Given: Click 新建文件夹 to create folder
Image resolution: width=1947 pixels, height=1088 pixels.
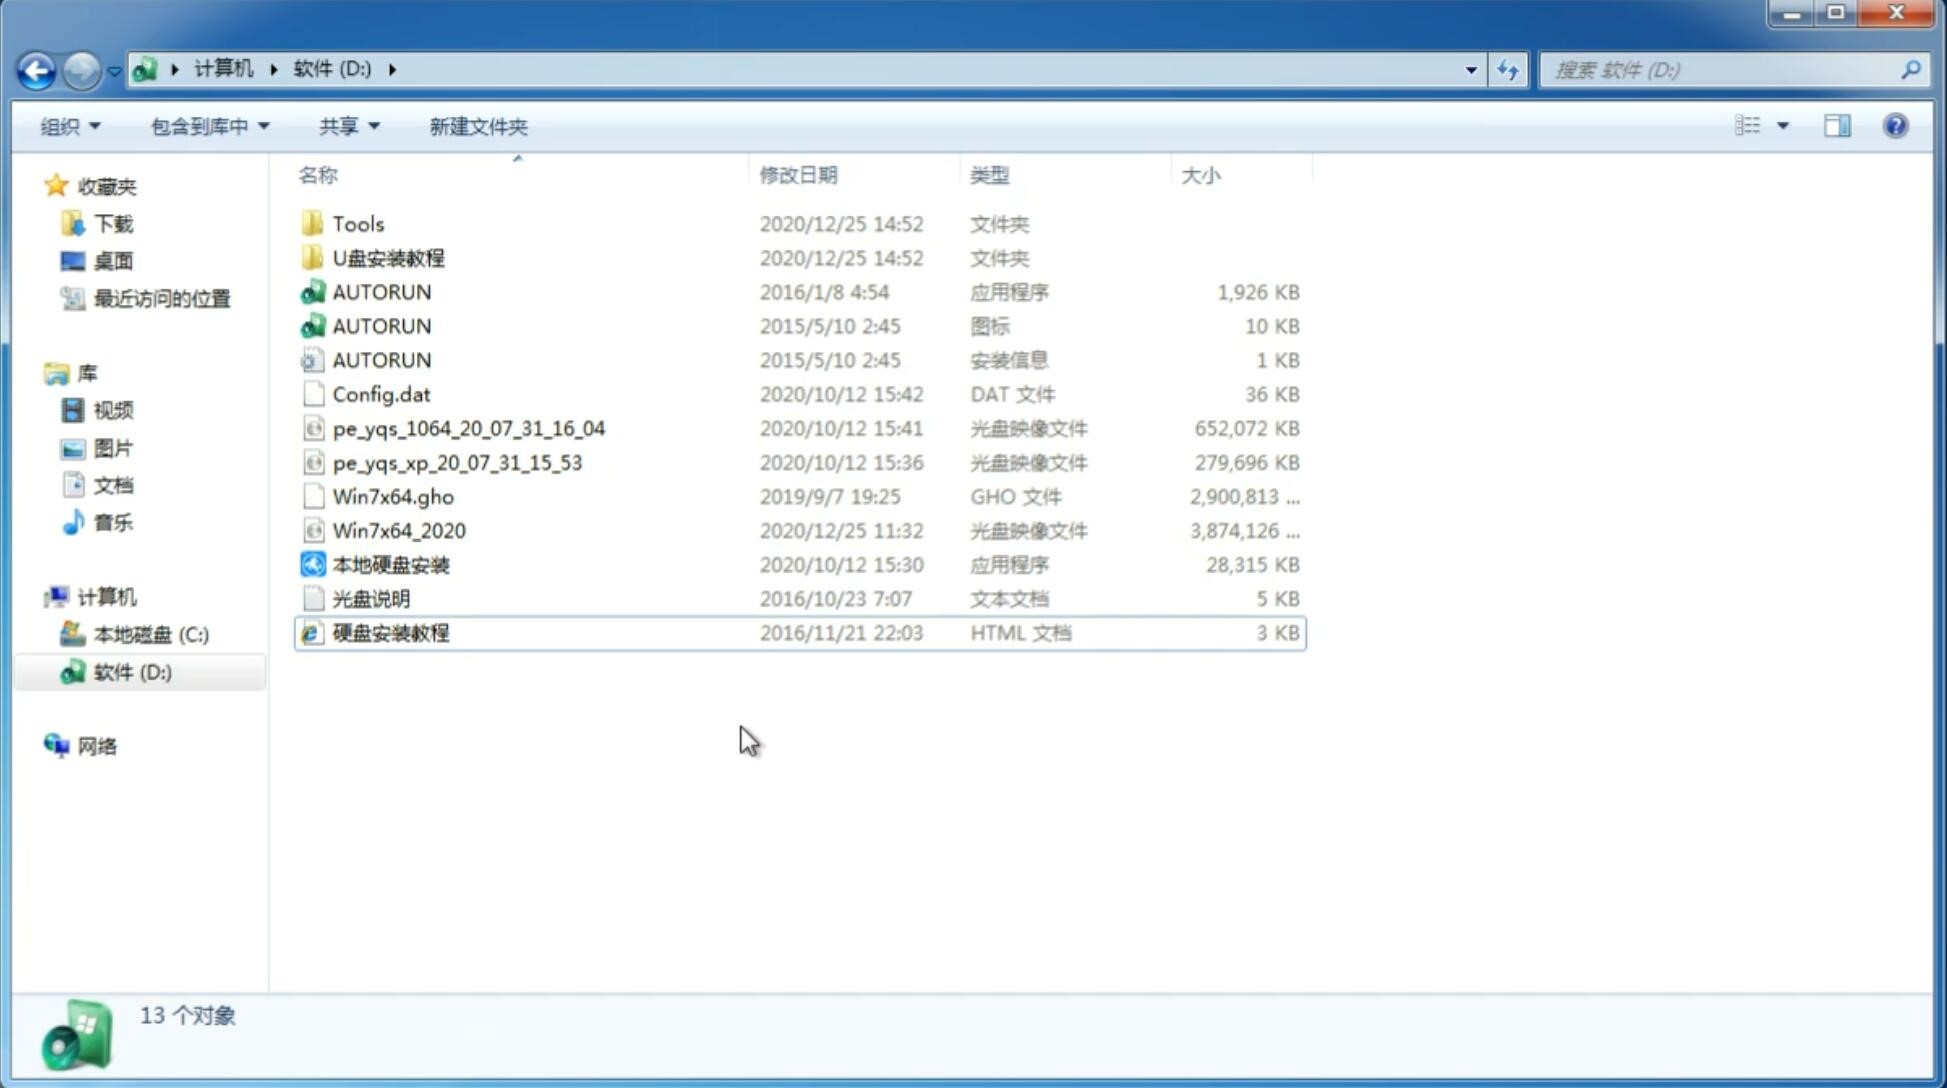Looking at the screenshot, I should tap(477, 126).
